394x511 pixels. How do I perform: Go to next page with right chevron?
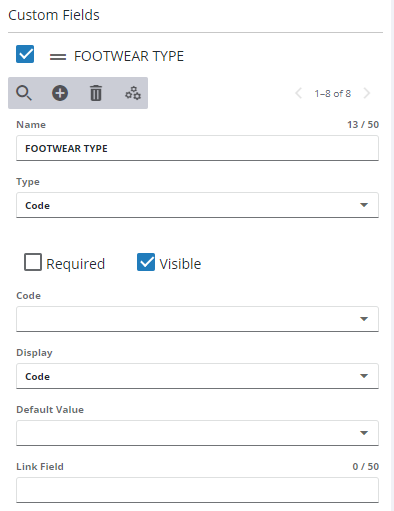[367, 93]
